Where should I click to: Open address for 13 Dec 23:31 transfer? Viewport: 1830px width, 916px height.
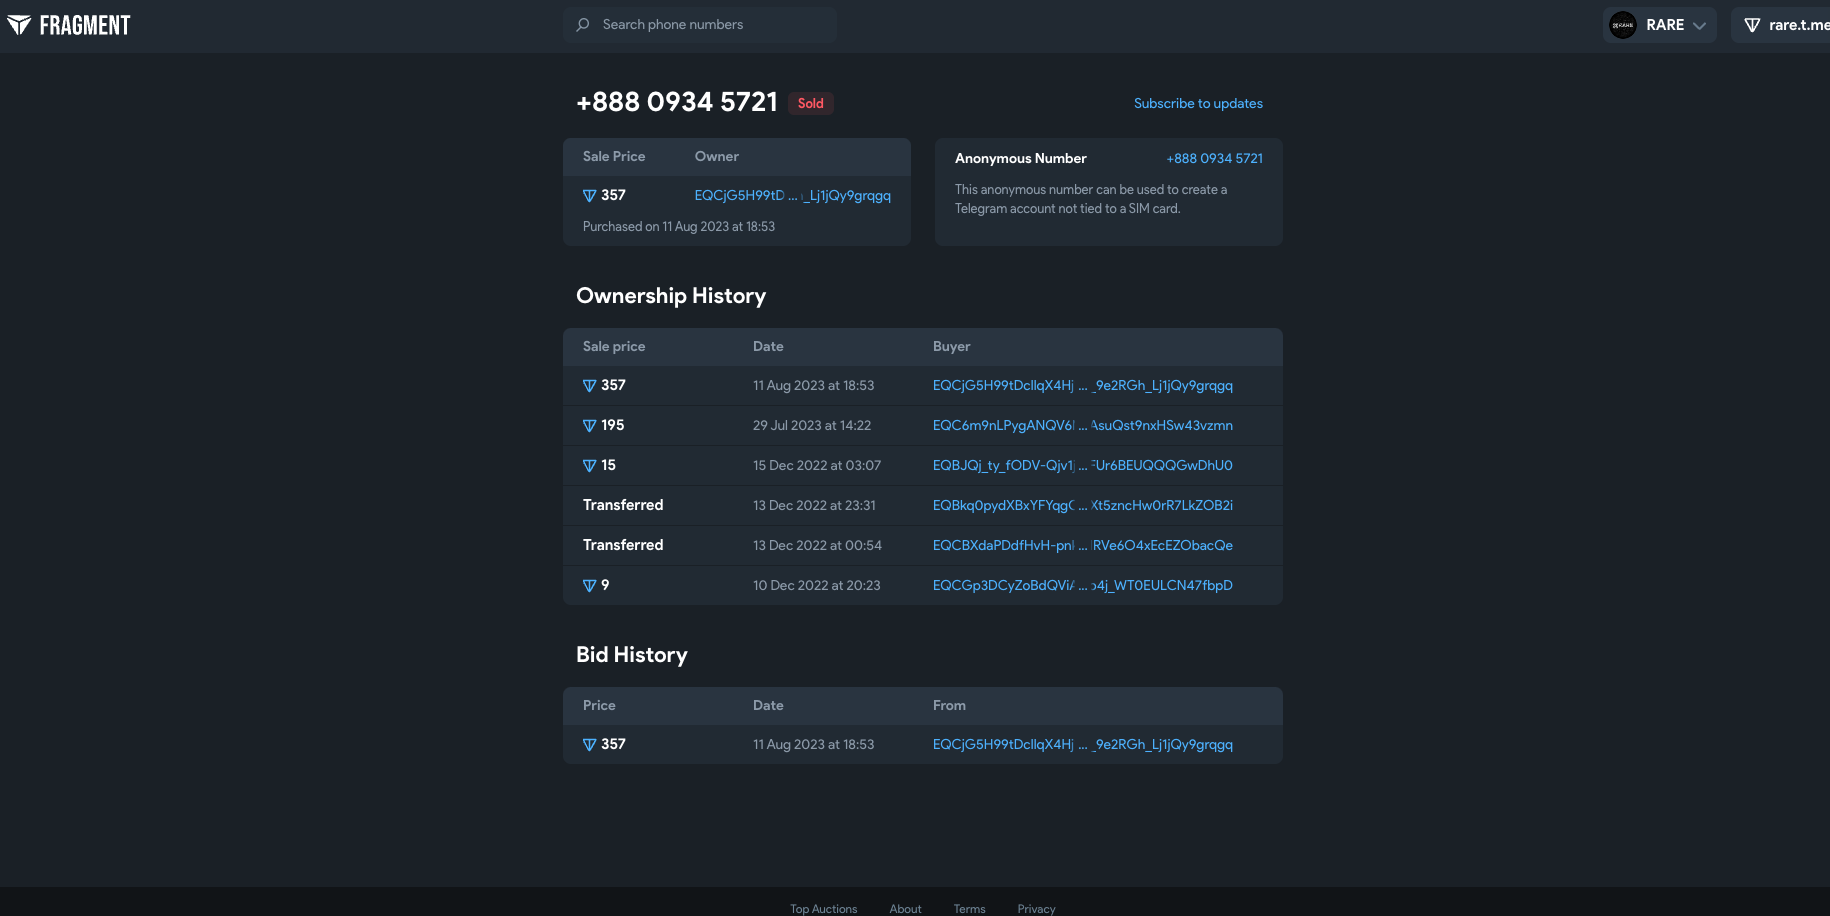(1083, 506)
